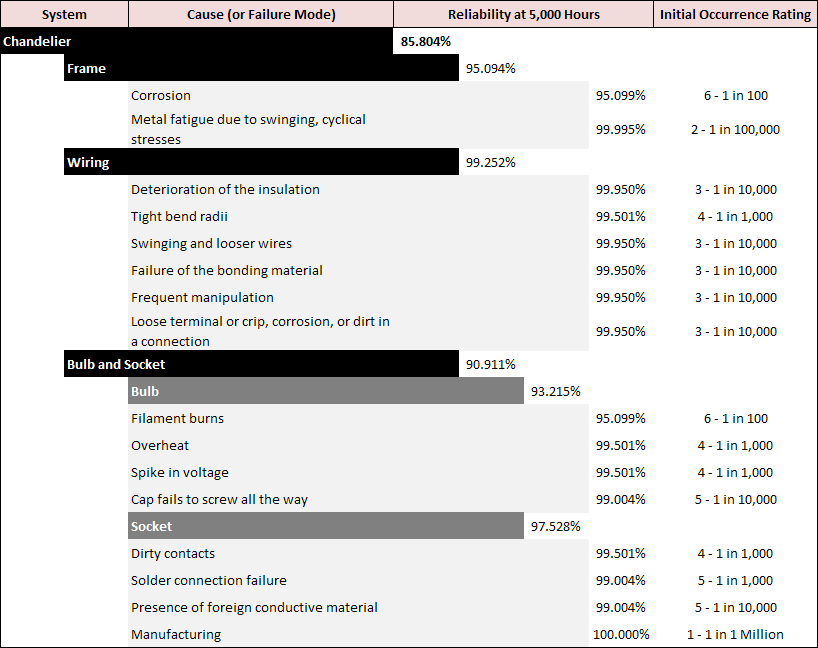Viewport: 818px width, 648px height.
Task: Click the 99.995% reliability value
Action: (620, 129)
